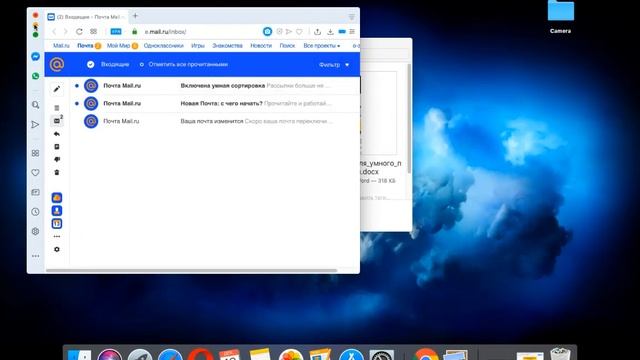
Task: Open personal news icon in Opera sidebar
Action: 36,192
